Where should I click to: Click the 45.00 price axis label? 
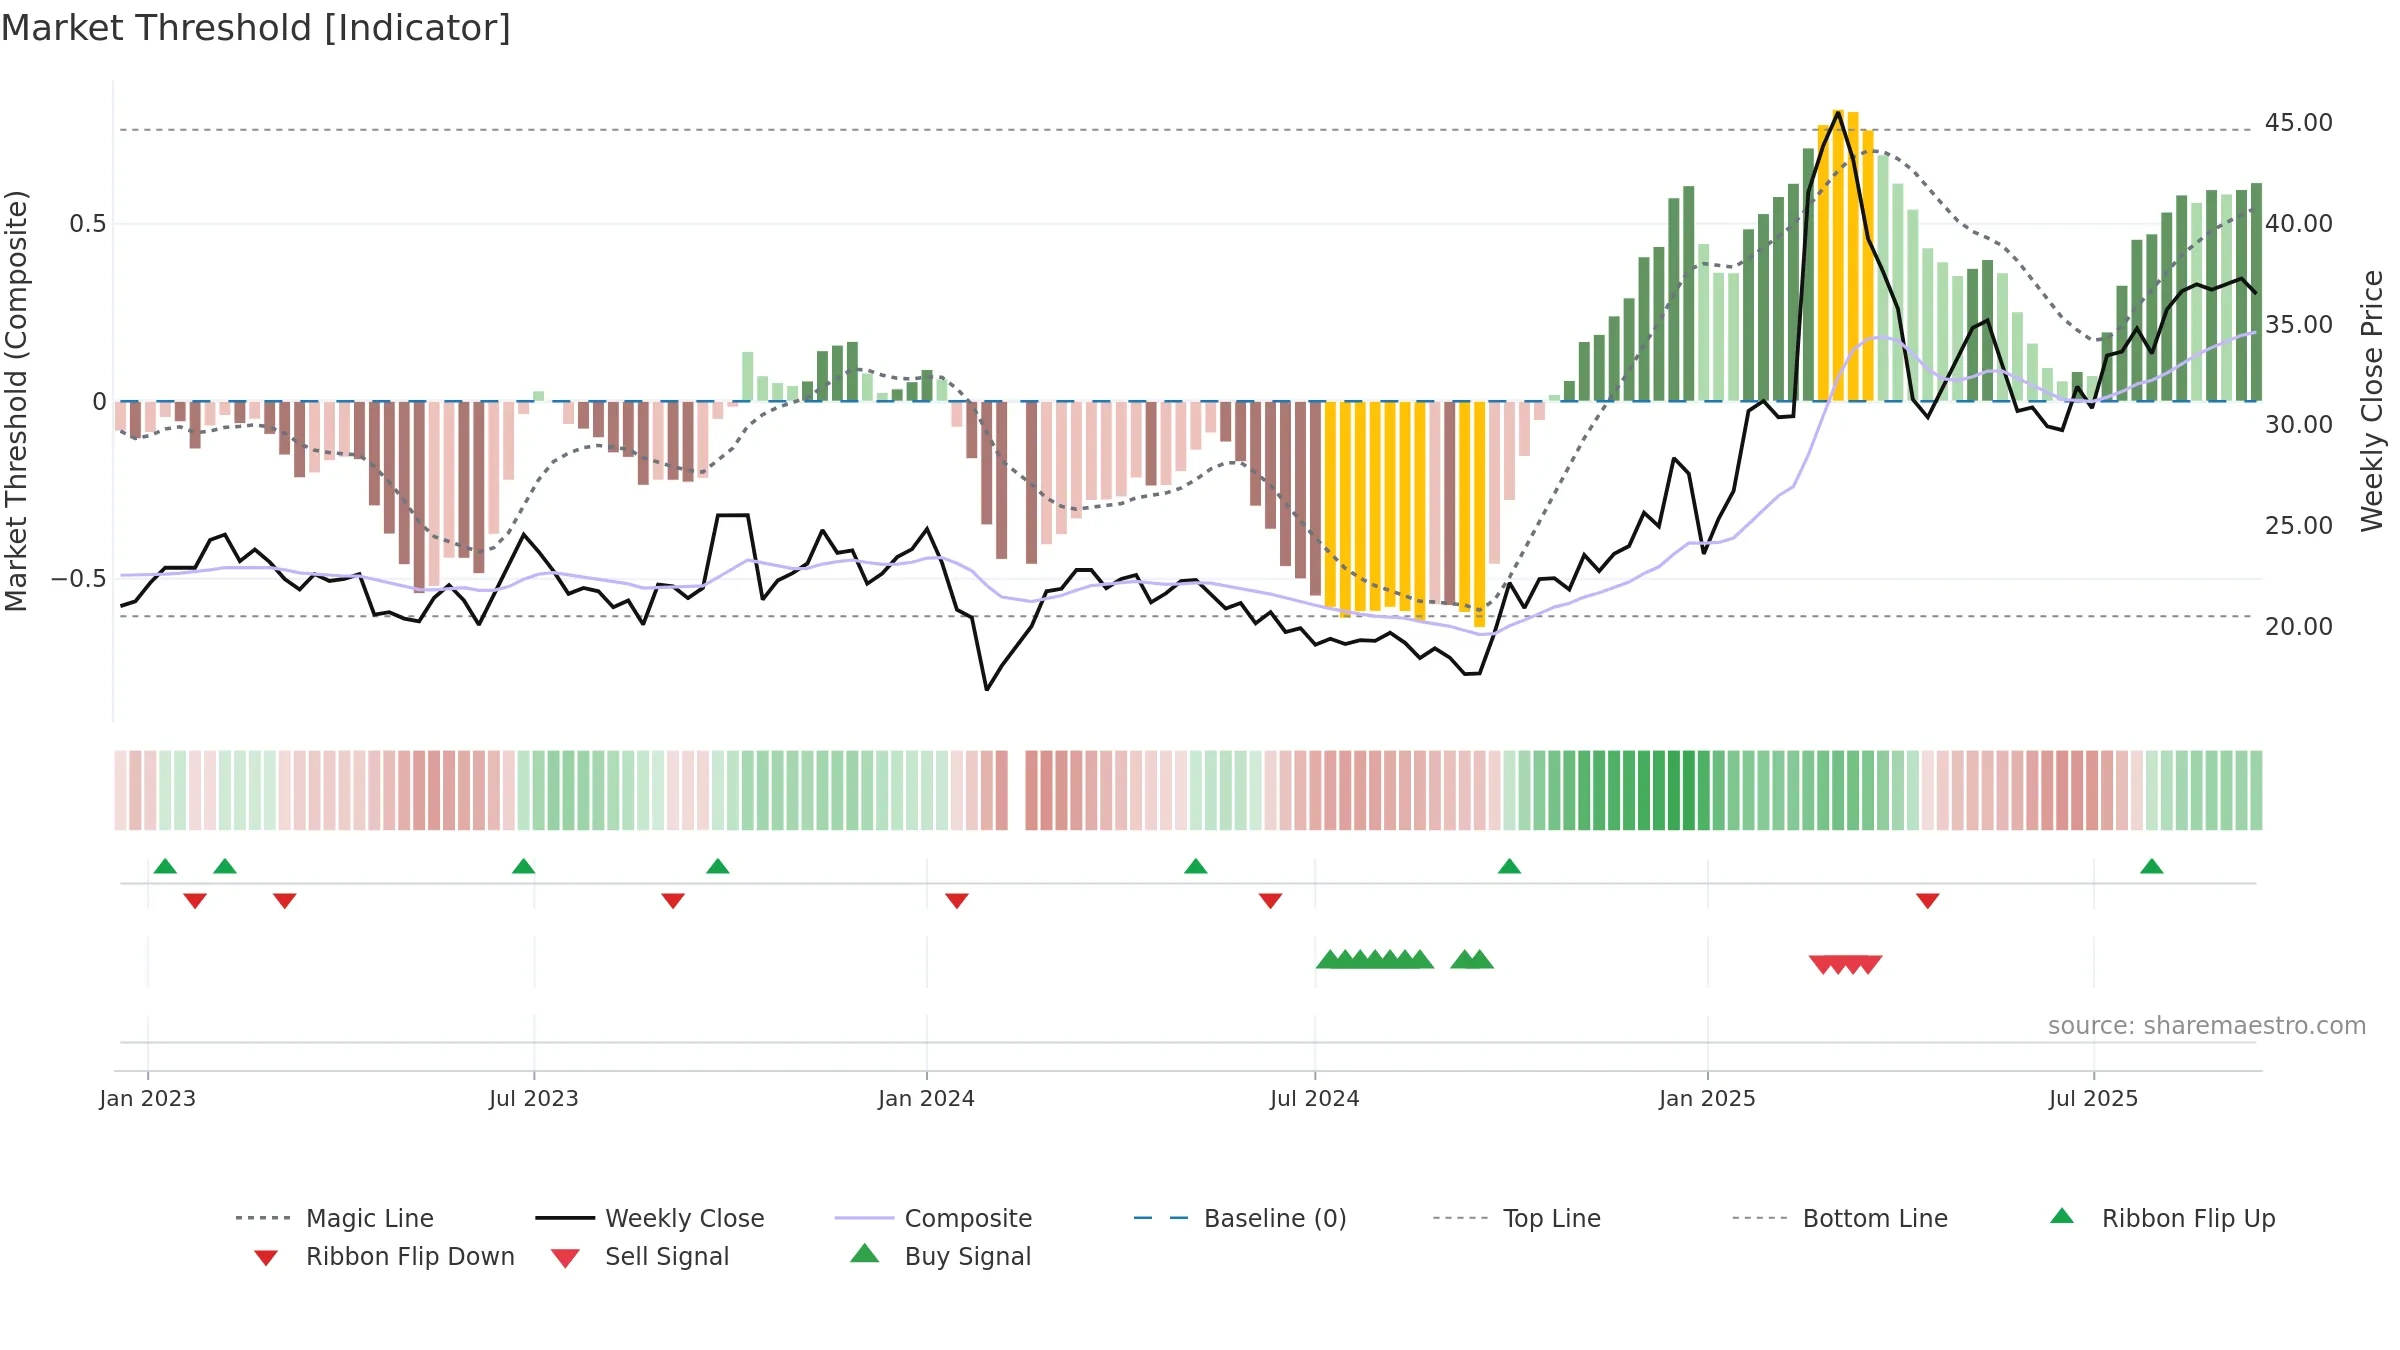(x=2298, y=123)
